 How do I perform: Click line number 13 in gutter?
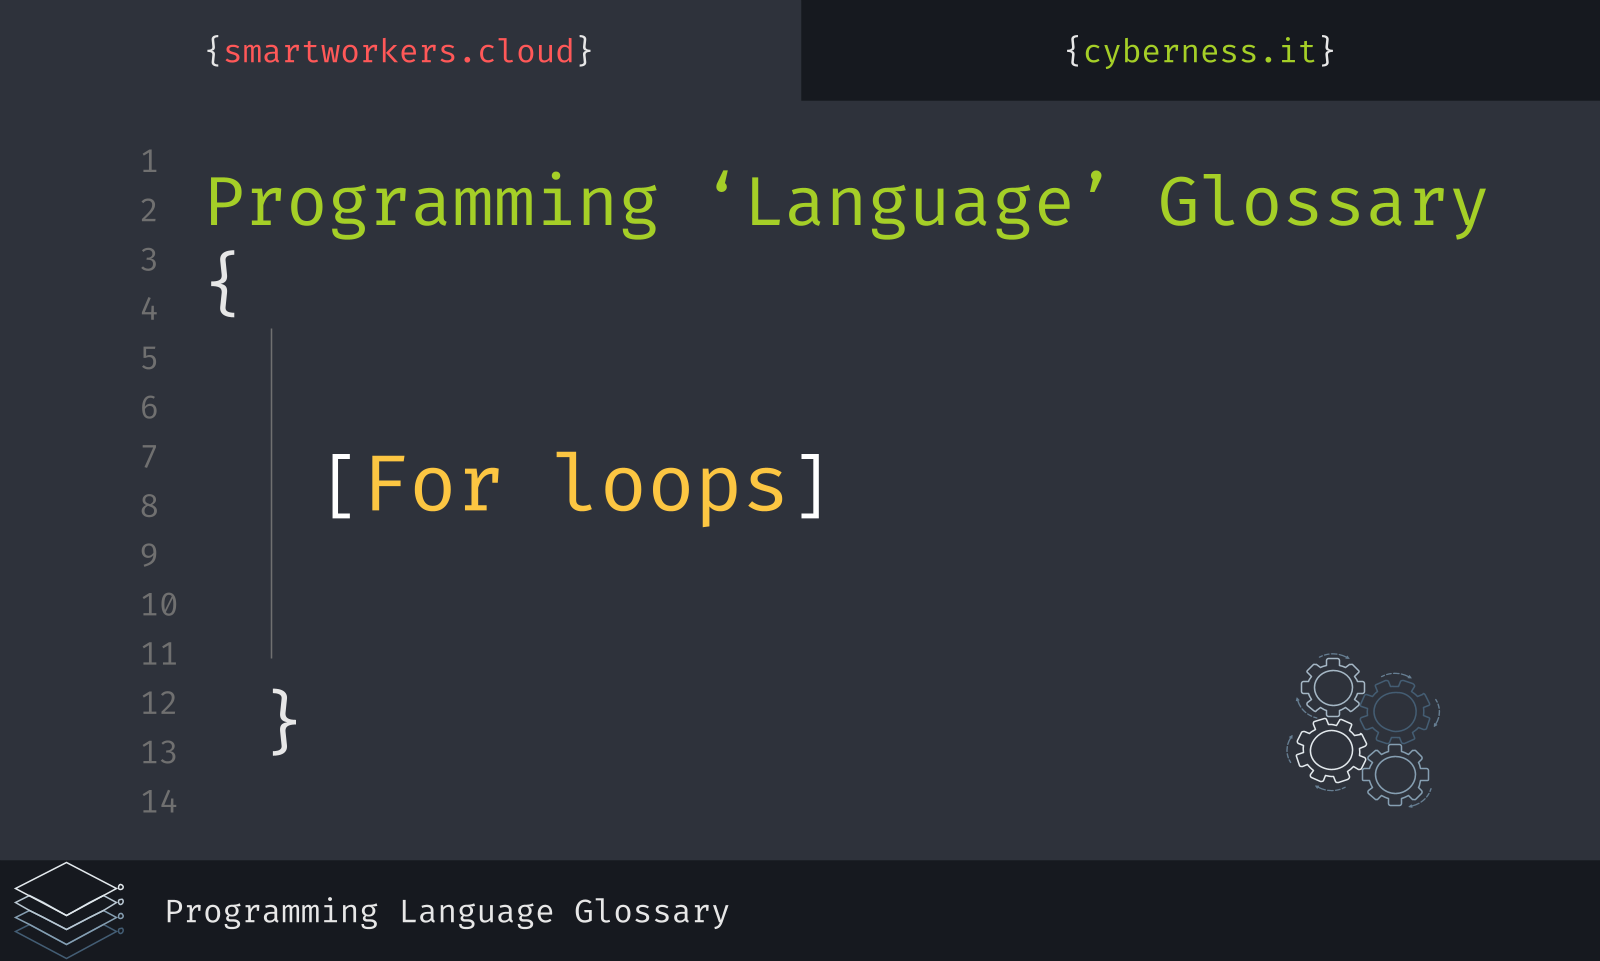click(x=159, y=752)
